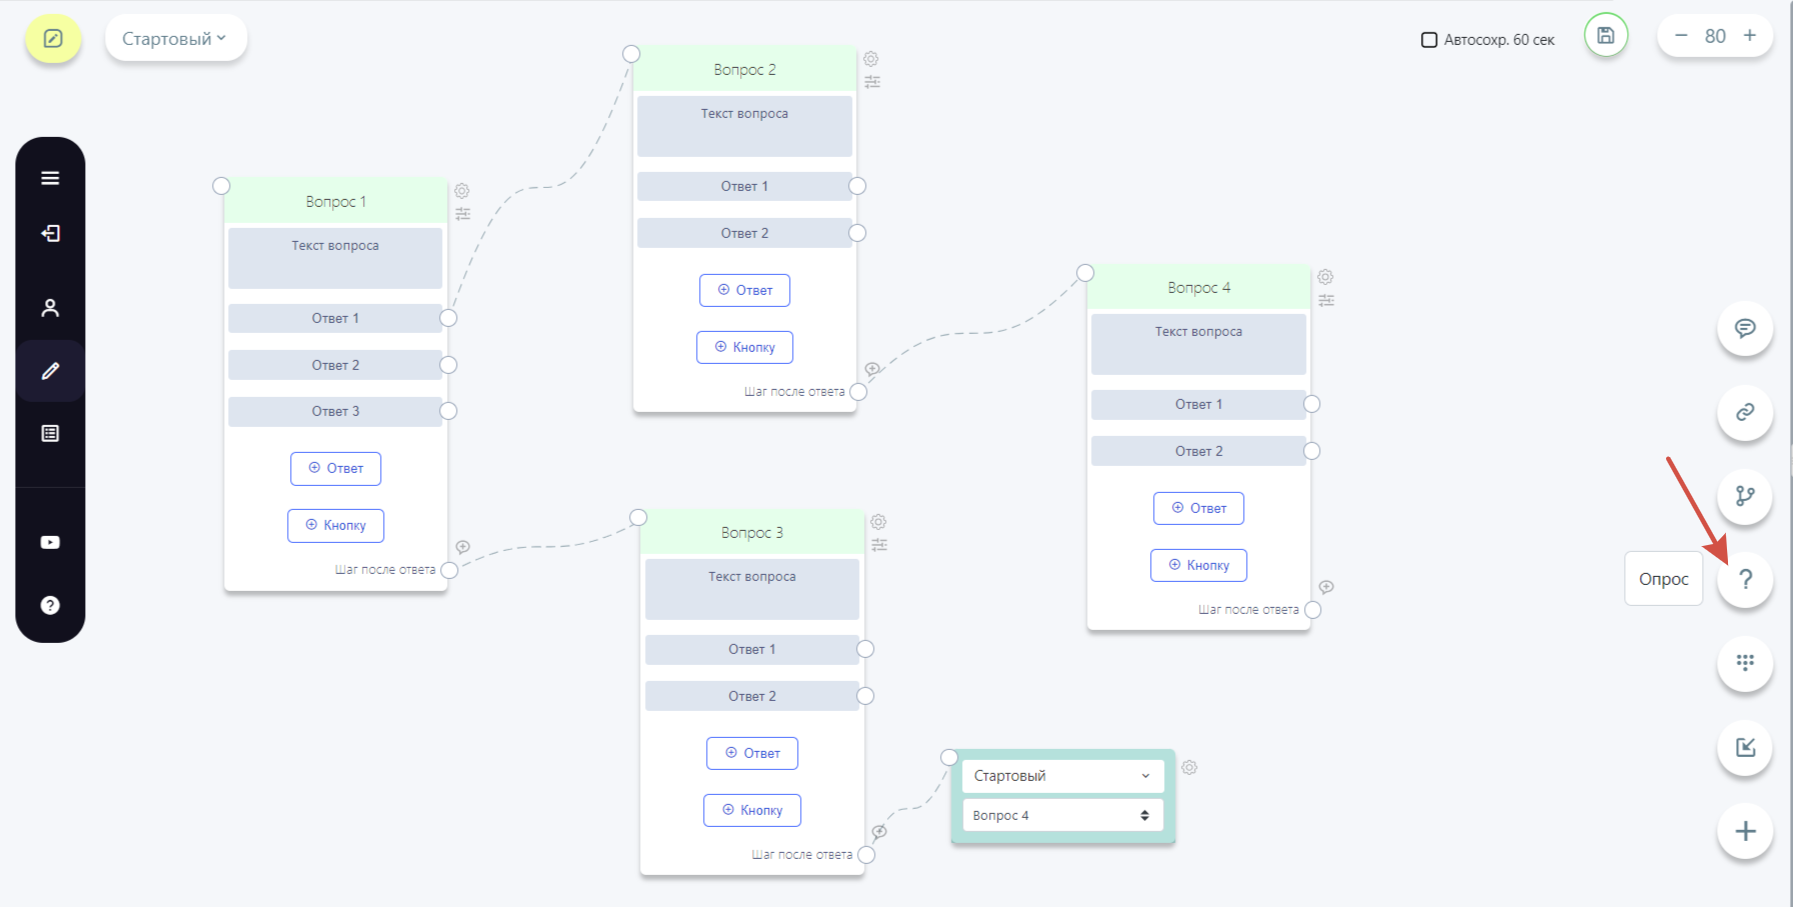Viewport: 1793px width, 907px height.
Task: Click the zoom value 80
Action: click(1715, 36)
